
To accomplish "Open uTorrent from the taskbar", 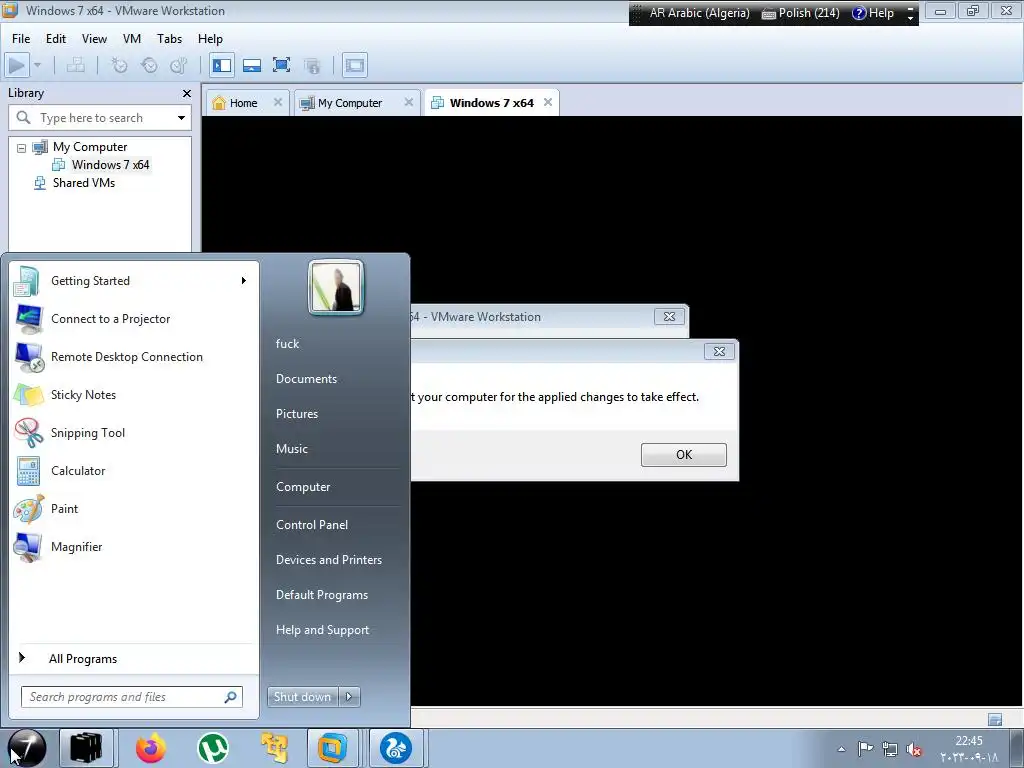I will pyautogui.click(x=213, y=748).
